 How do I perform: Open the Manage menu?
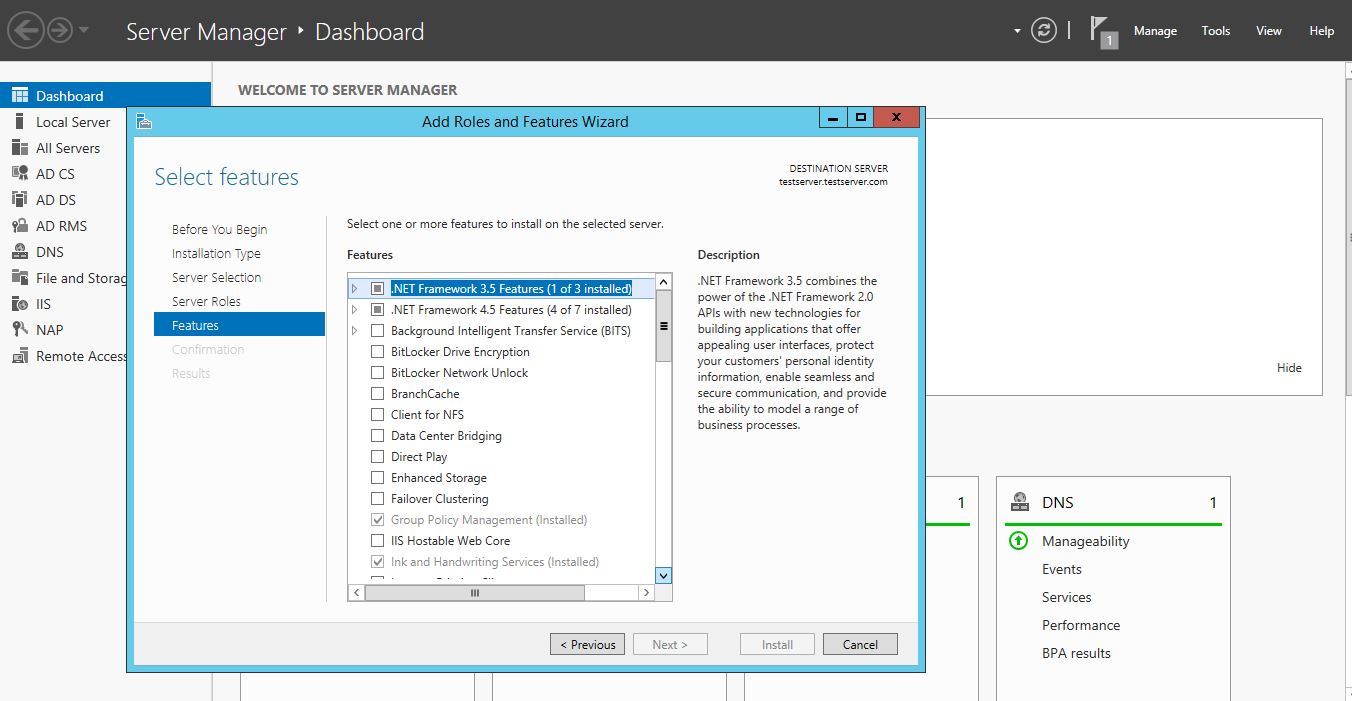pos(1155,31)
